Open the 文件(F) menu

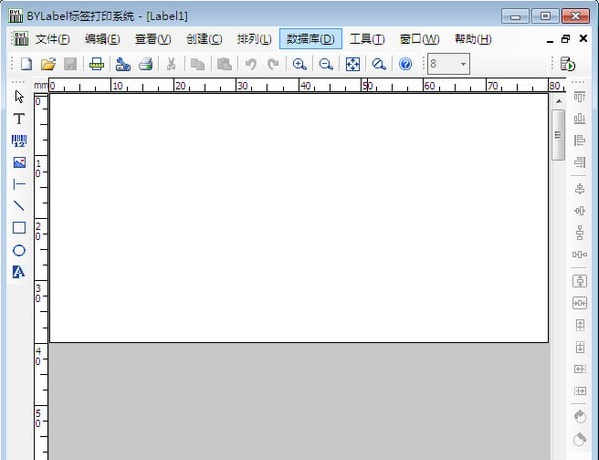(x=52, y=39)
